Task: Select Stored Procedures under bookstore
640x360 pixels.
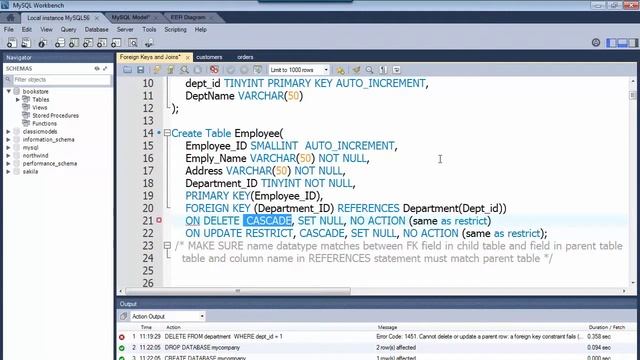Action: point(56,116)
